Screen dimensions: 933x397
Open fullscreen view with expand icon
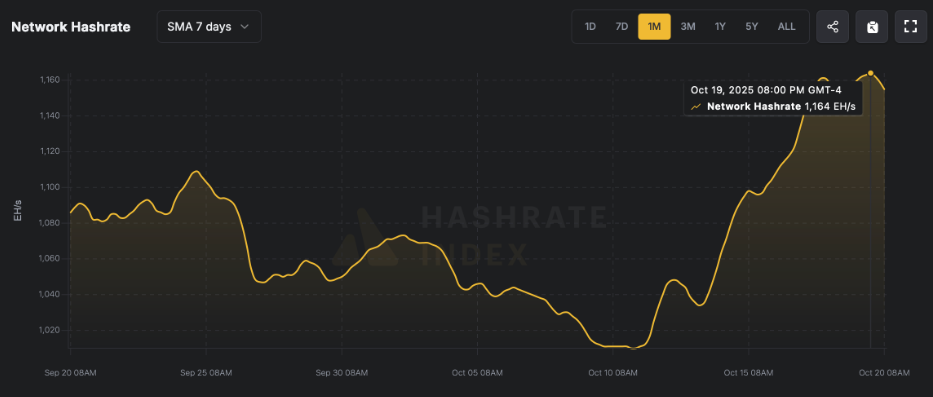tap(910, 27)
